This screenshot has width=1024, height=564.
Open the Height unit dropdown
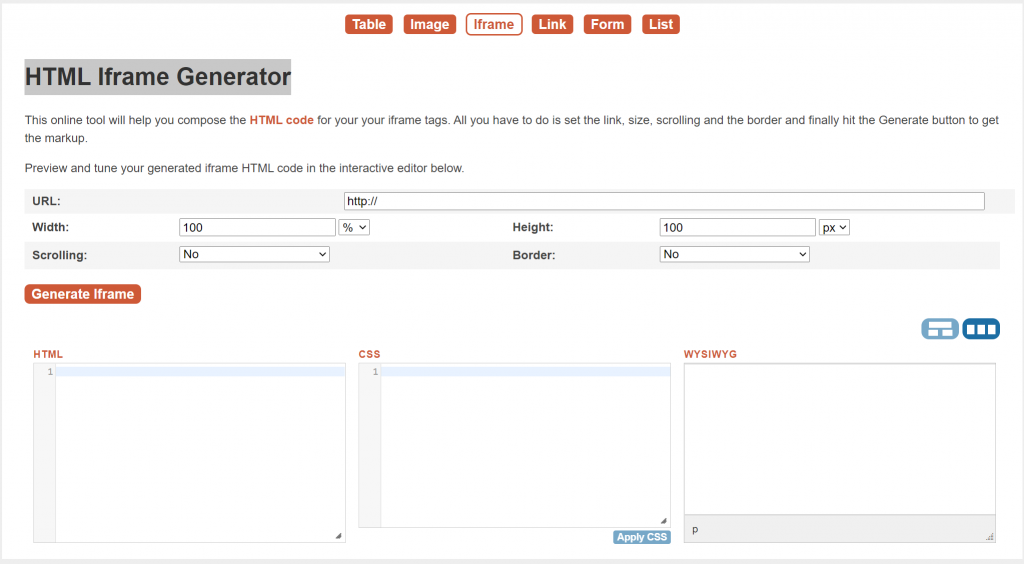click(x=834, y=227)
